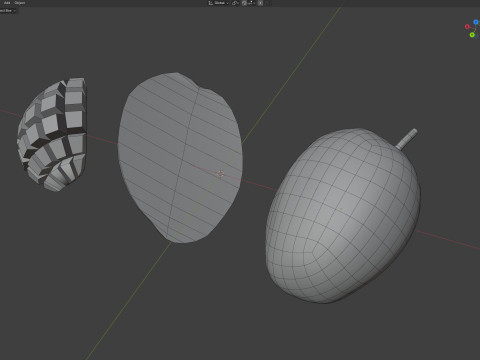Select the rounded fruit mesh with stem
Screen dimensions: 480x360
pos(343,216)
